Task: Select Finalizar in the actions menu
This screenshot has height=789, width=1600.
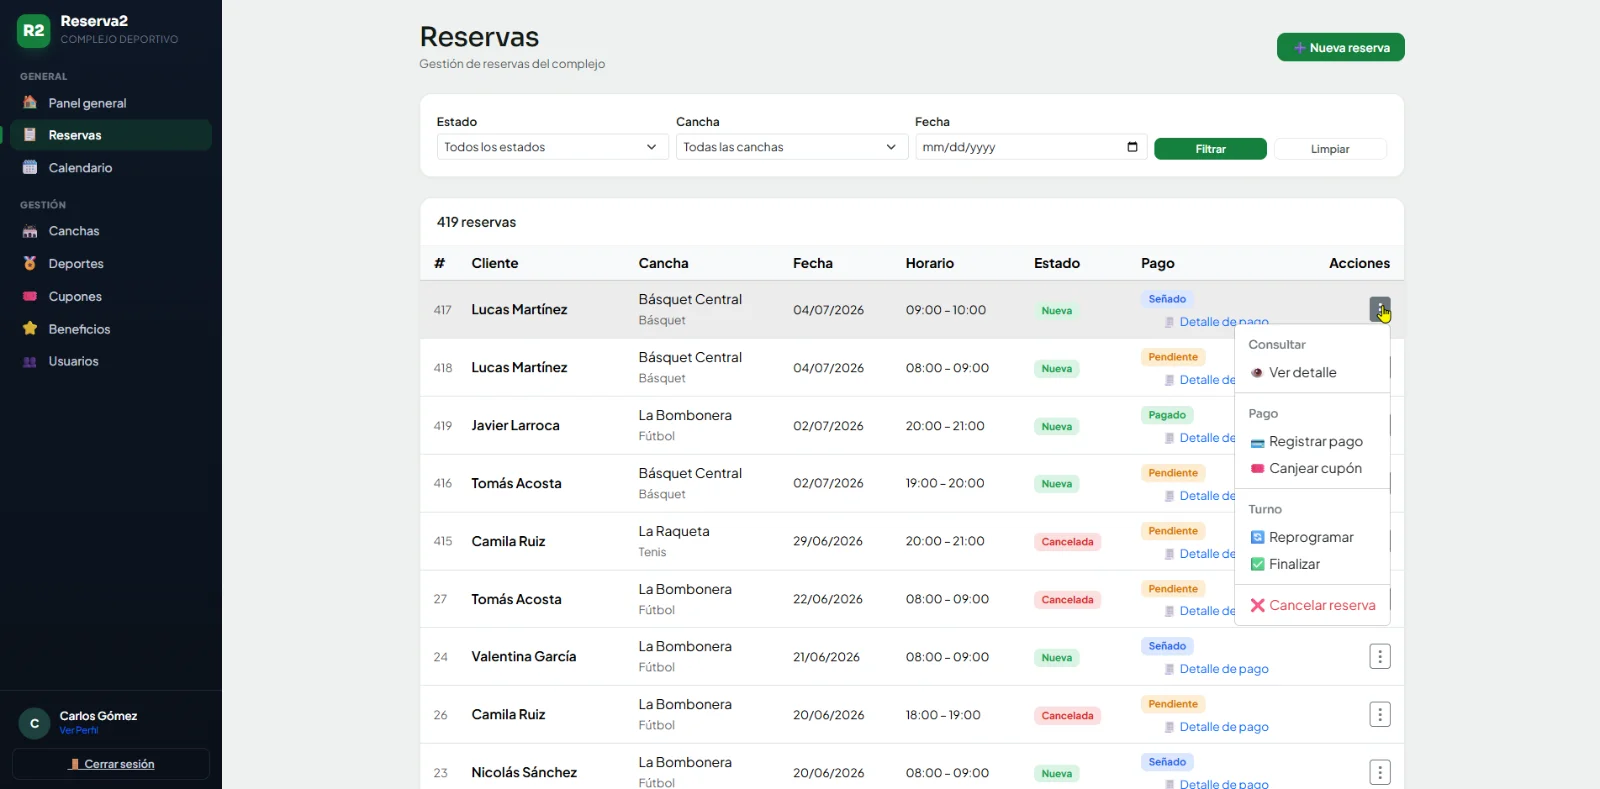Action: [x=1312, y=565]
